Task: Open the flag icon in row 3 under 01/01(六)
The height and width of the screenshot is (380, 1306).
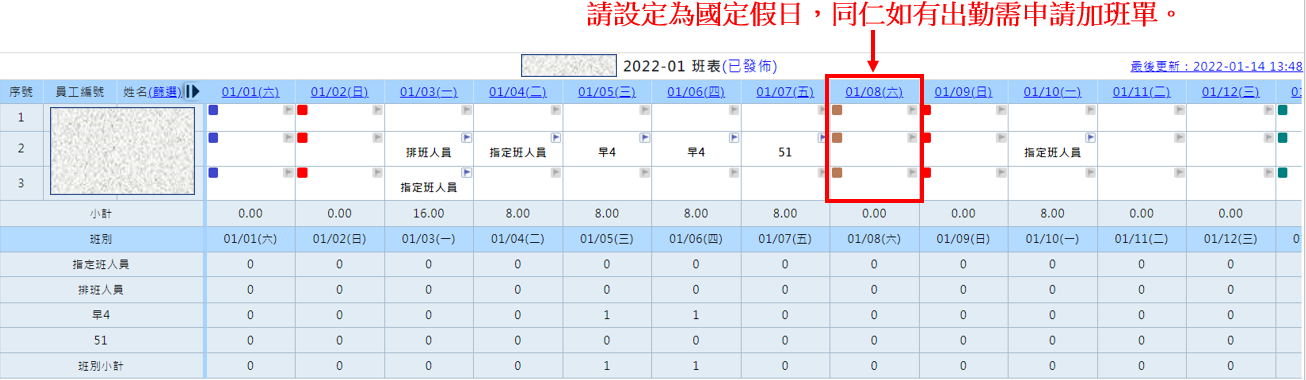Action: pyautogui.click(x=288, y=173)
